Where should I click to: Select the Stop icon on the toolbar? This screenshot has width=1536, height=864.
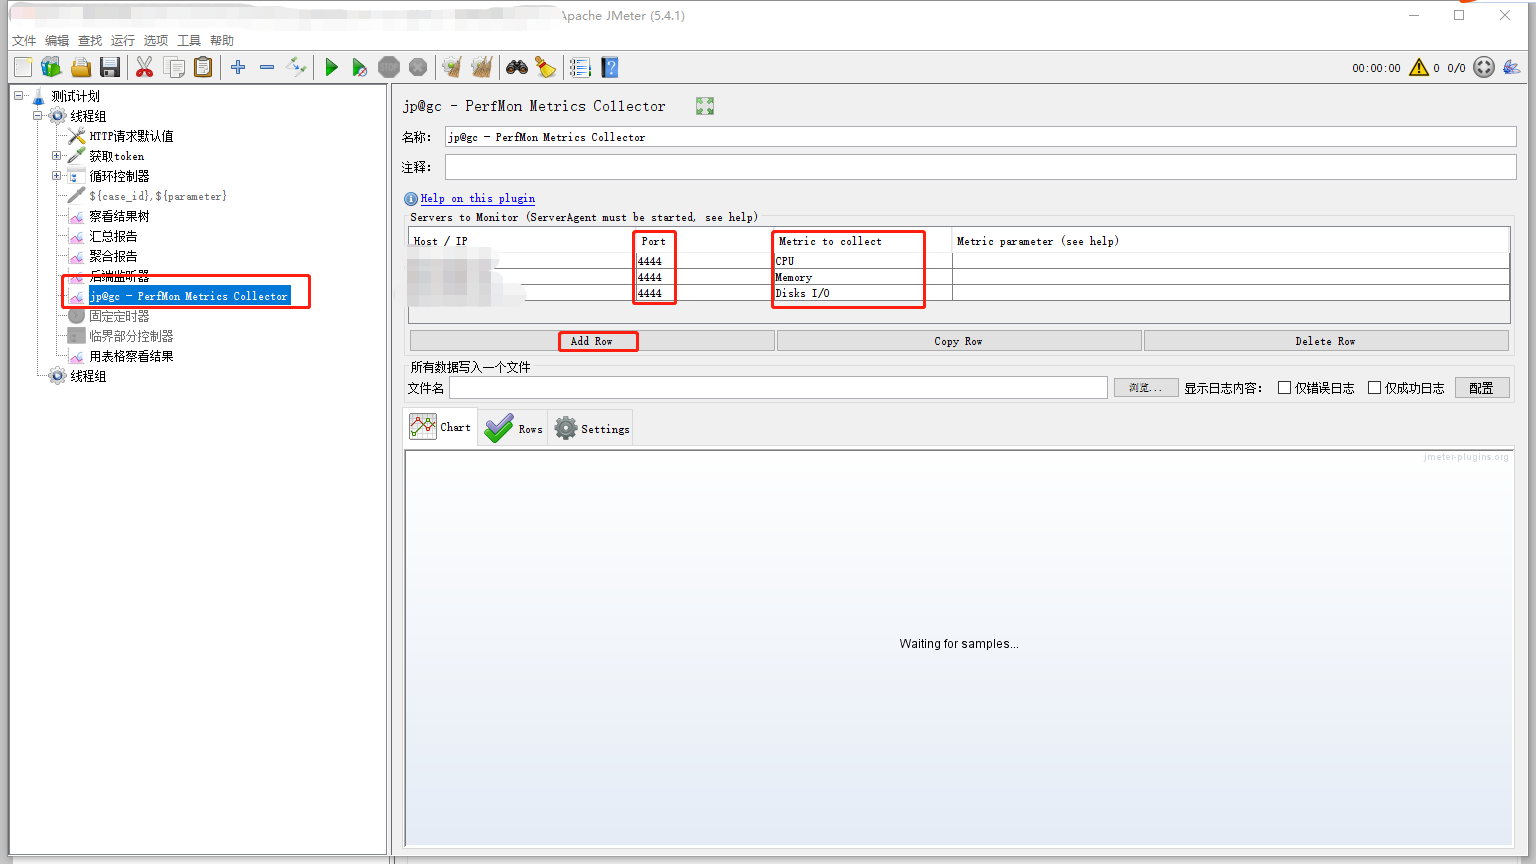389,67
